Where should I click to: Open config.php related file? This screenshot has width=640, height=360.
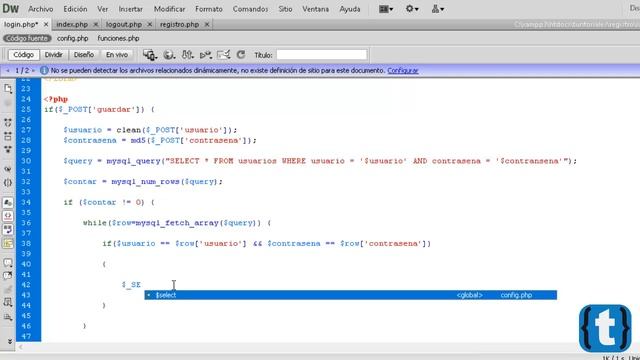[72, 38]
